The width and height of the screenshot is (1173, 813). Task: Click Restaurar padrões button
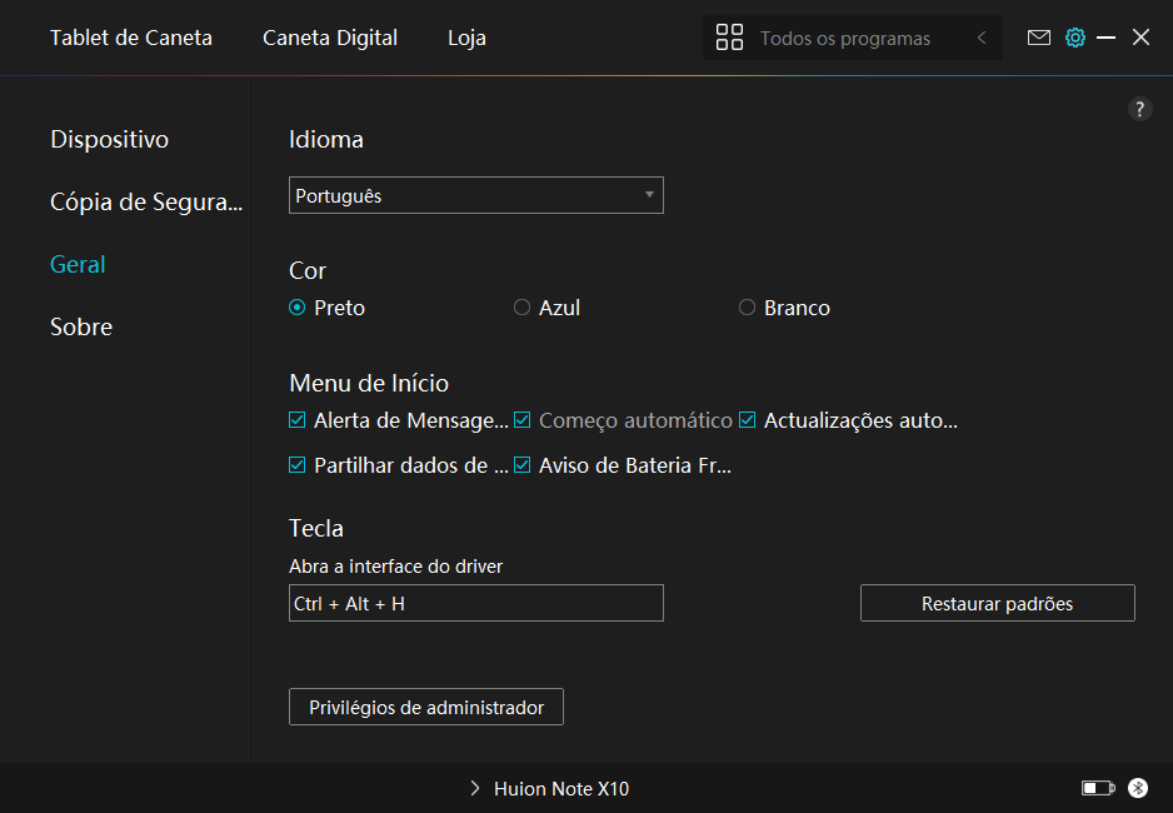point(997,604)
